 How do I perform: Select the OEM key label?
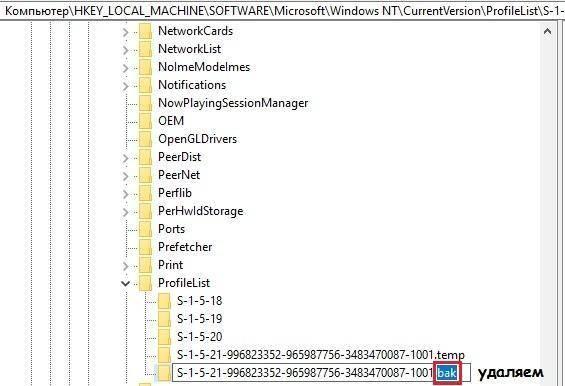point(171,121)
